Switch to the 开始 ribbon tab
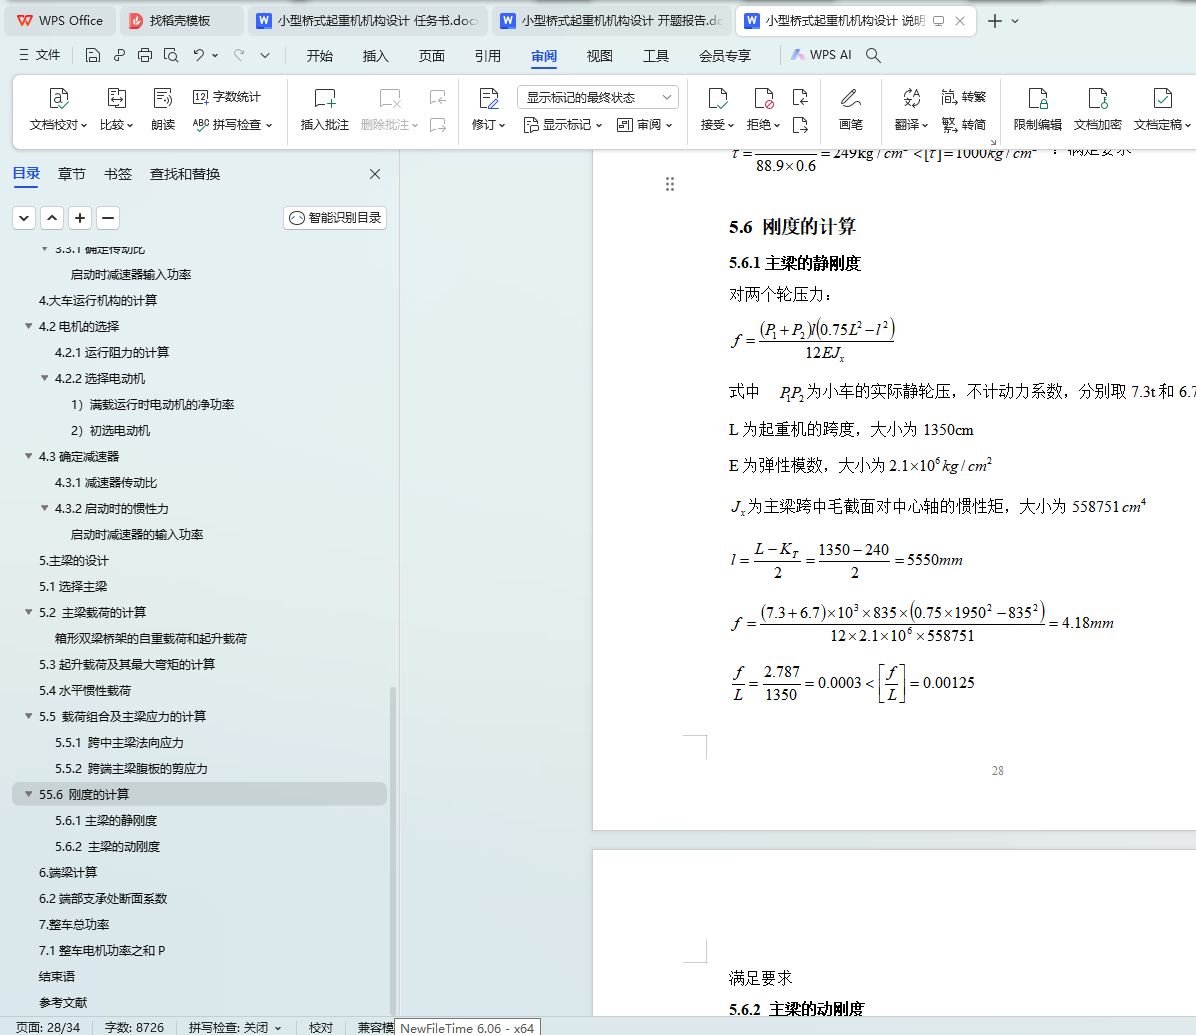 [x=320, y=56]
